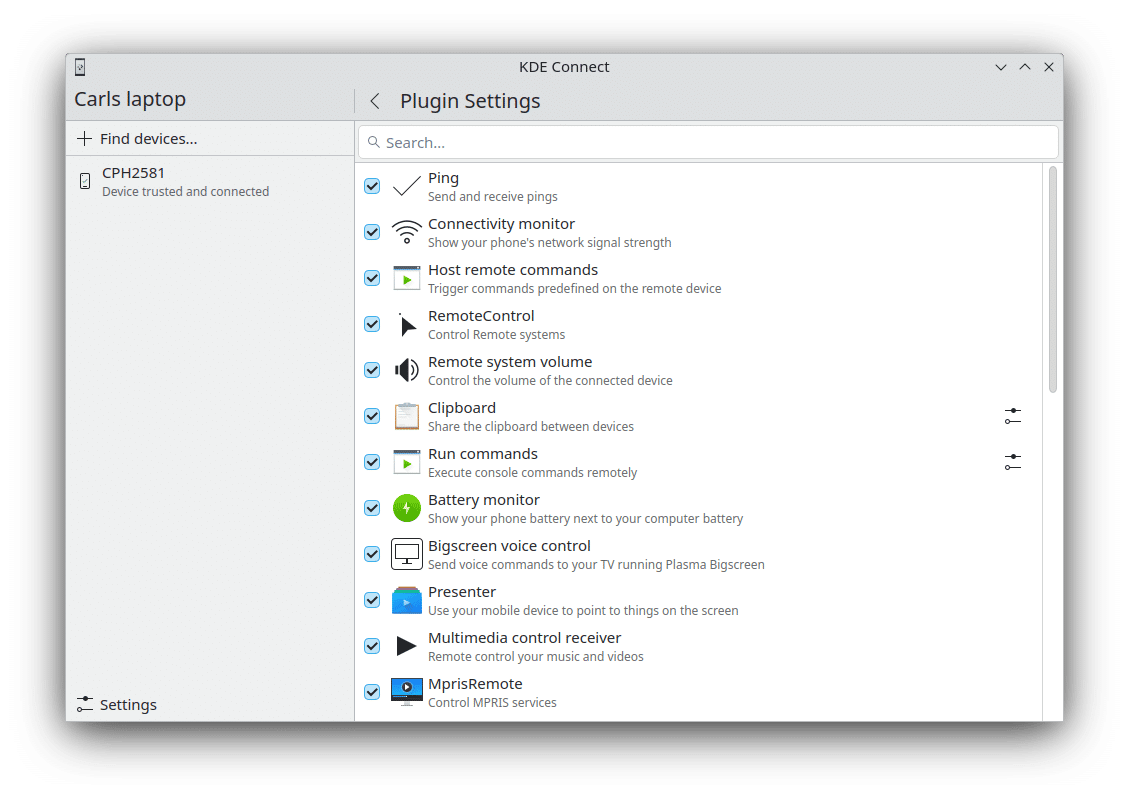Select the Remote system volume speaker icon
The image size is (1129, 799).
click(406, 369)
